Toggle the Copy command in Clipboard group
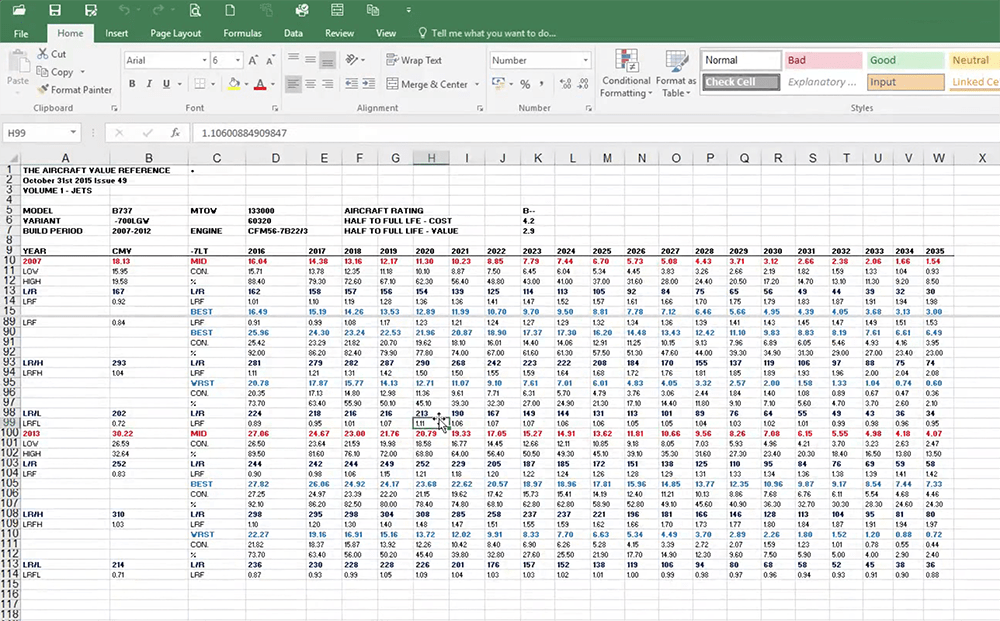 53,72
